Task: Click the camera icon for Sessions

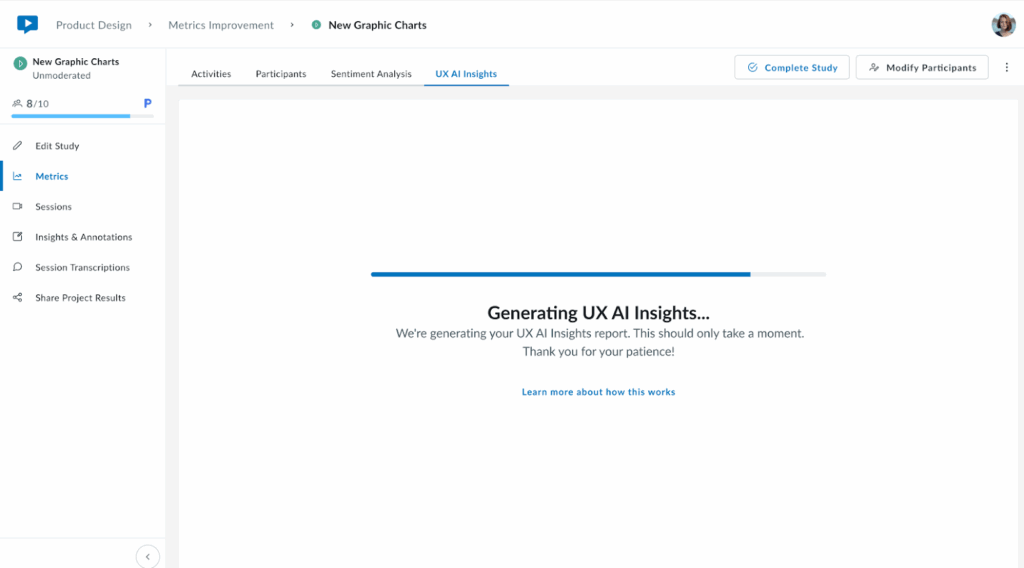Action: (18, 206)
